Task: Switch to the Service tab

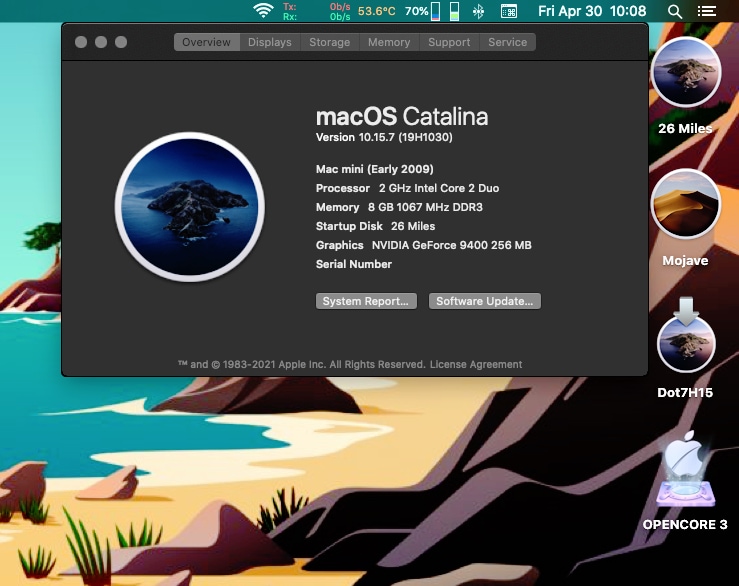Action: point(508,42)
